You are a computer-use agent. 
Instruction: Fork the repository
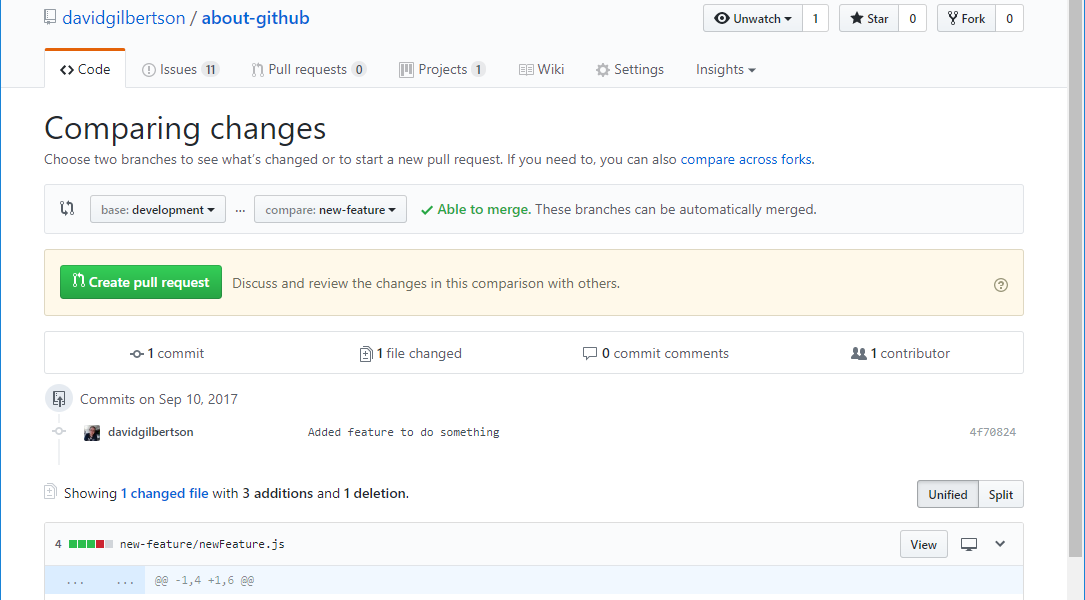click(966, 19)
